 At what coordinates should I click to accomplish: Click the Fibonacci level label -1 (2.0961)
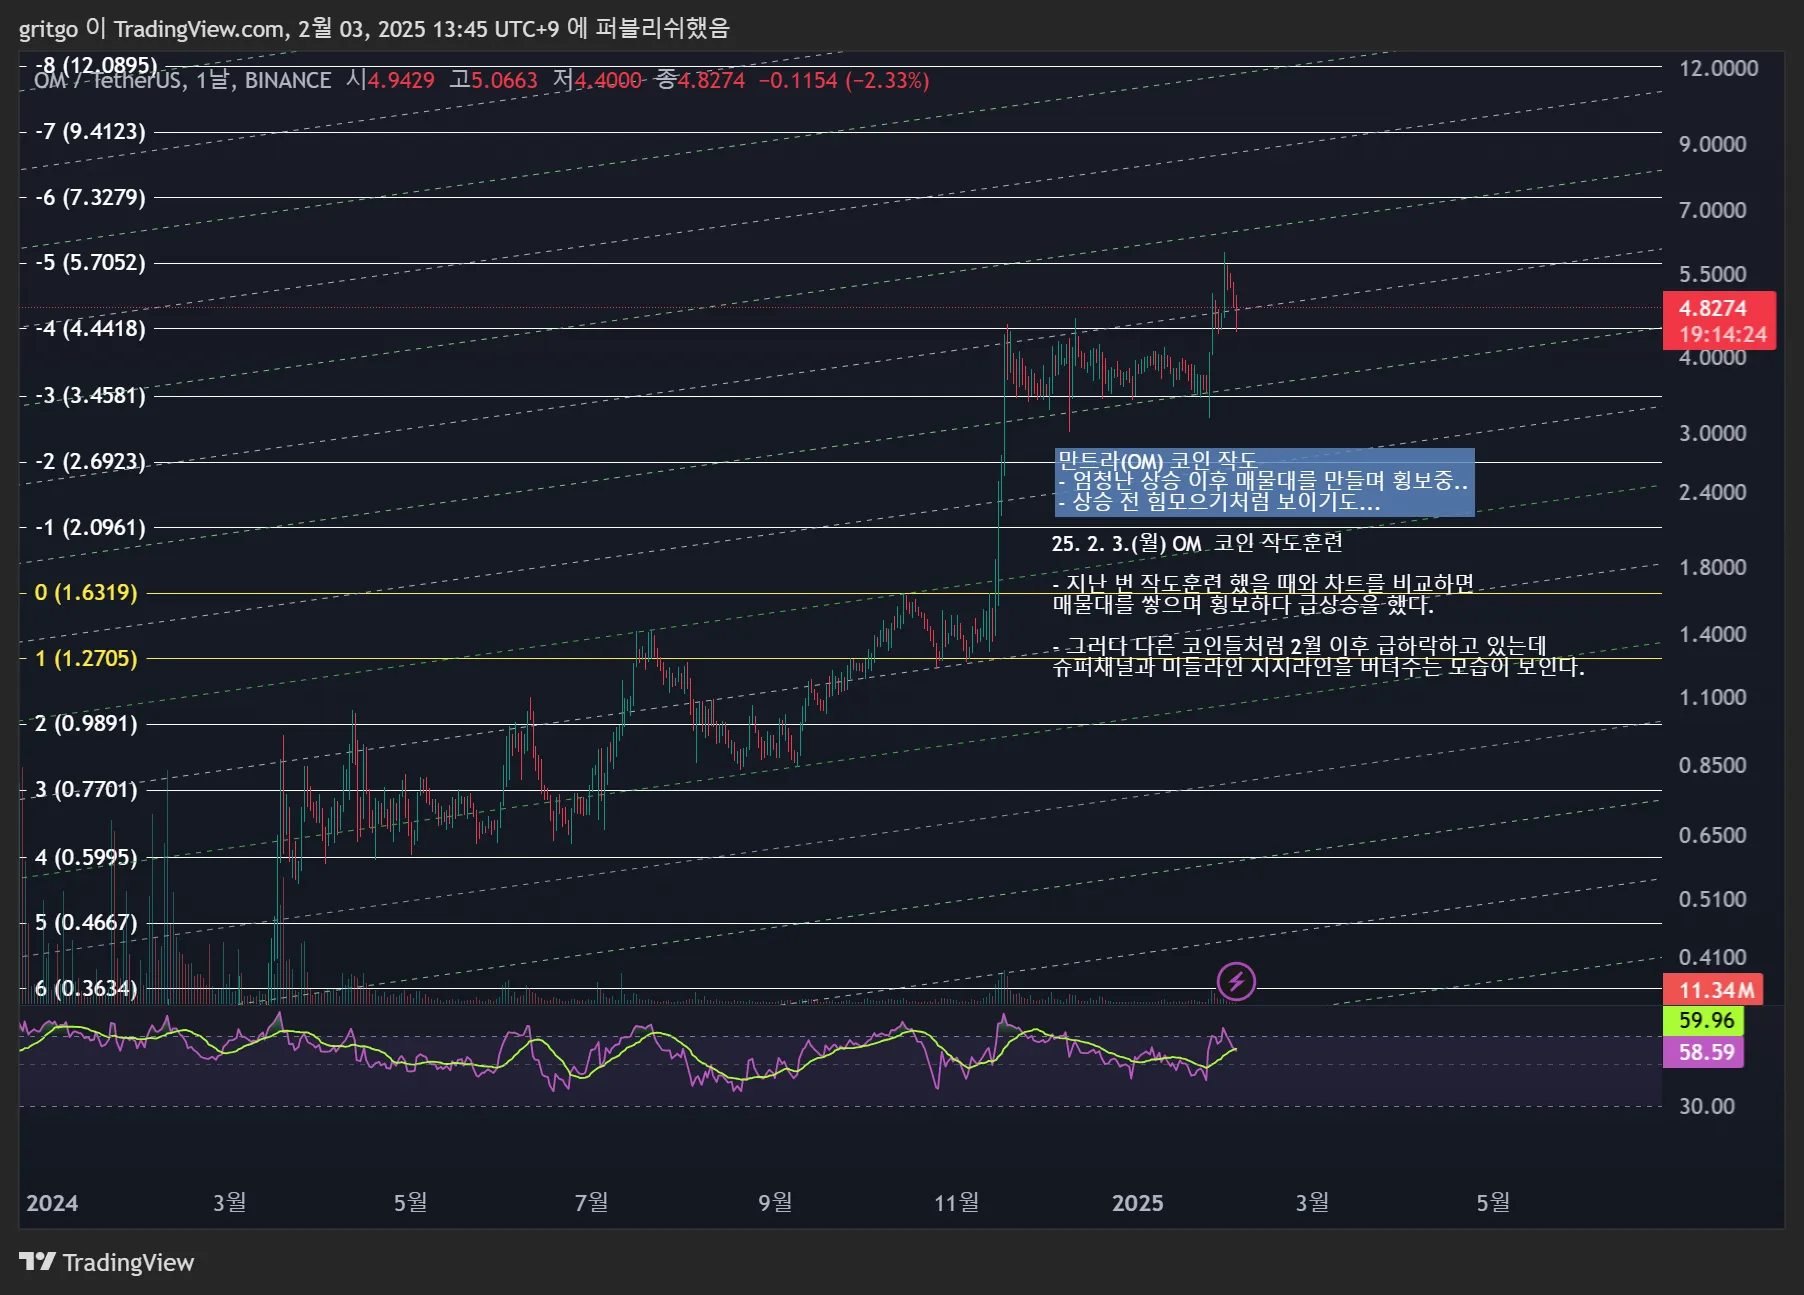click(x=90, y=527)
